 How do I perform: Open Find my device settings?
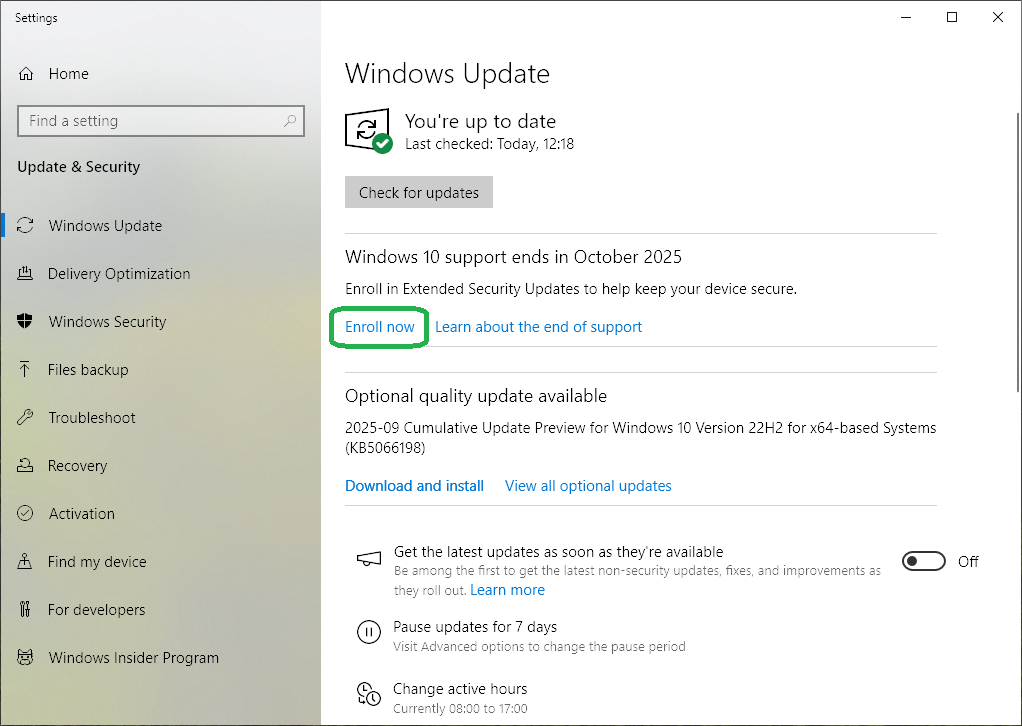click(x=97, y=562)
